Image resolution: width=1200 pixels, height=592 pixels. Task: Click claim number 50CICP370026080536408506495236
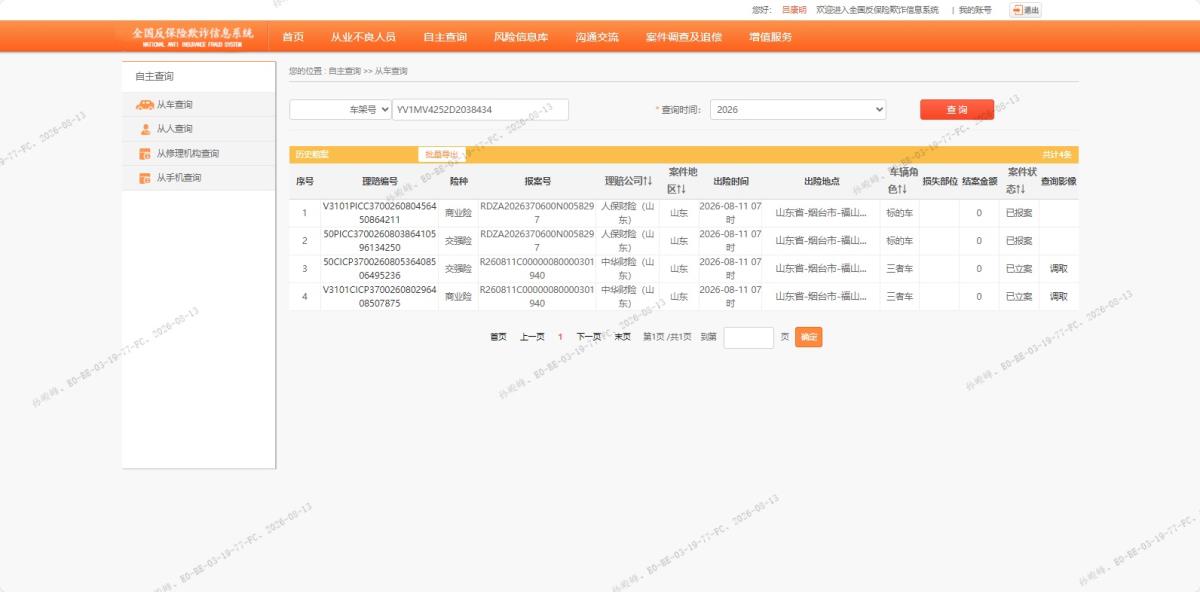click(x=379, y=269)
